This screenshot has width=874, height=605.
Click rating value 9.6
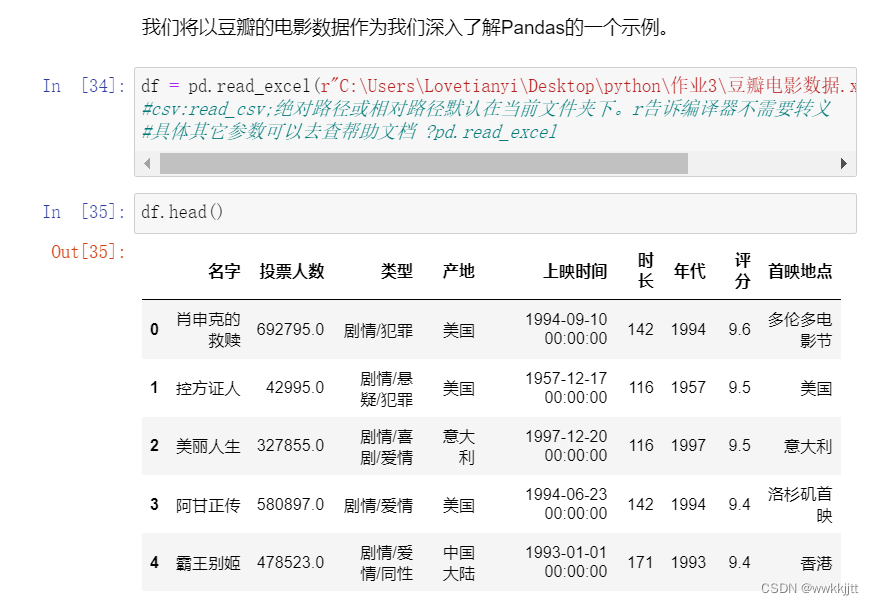click(x=739, y=330)
